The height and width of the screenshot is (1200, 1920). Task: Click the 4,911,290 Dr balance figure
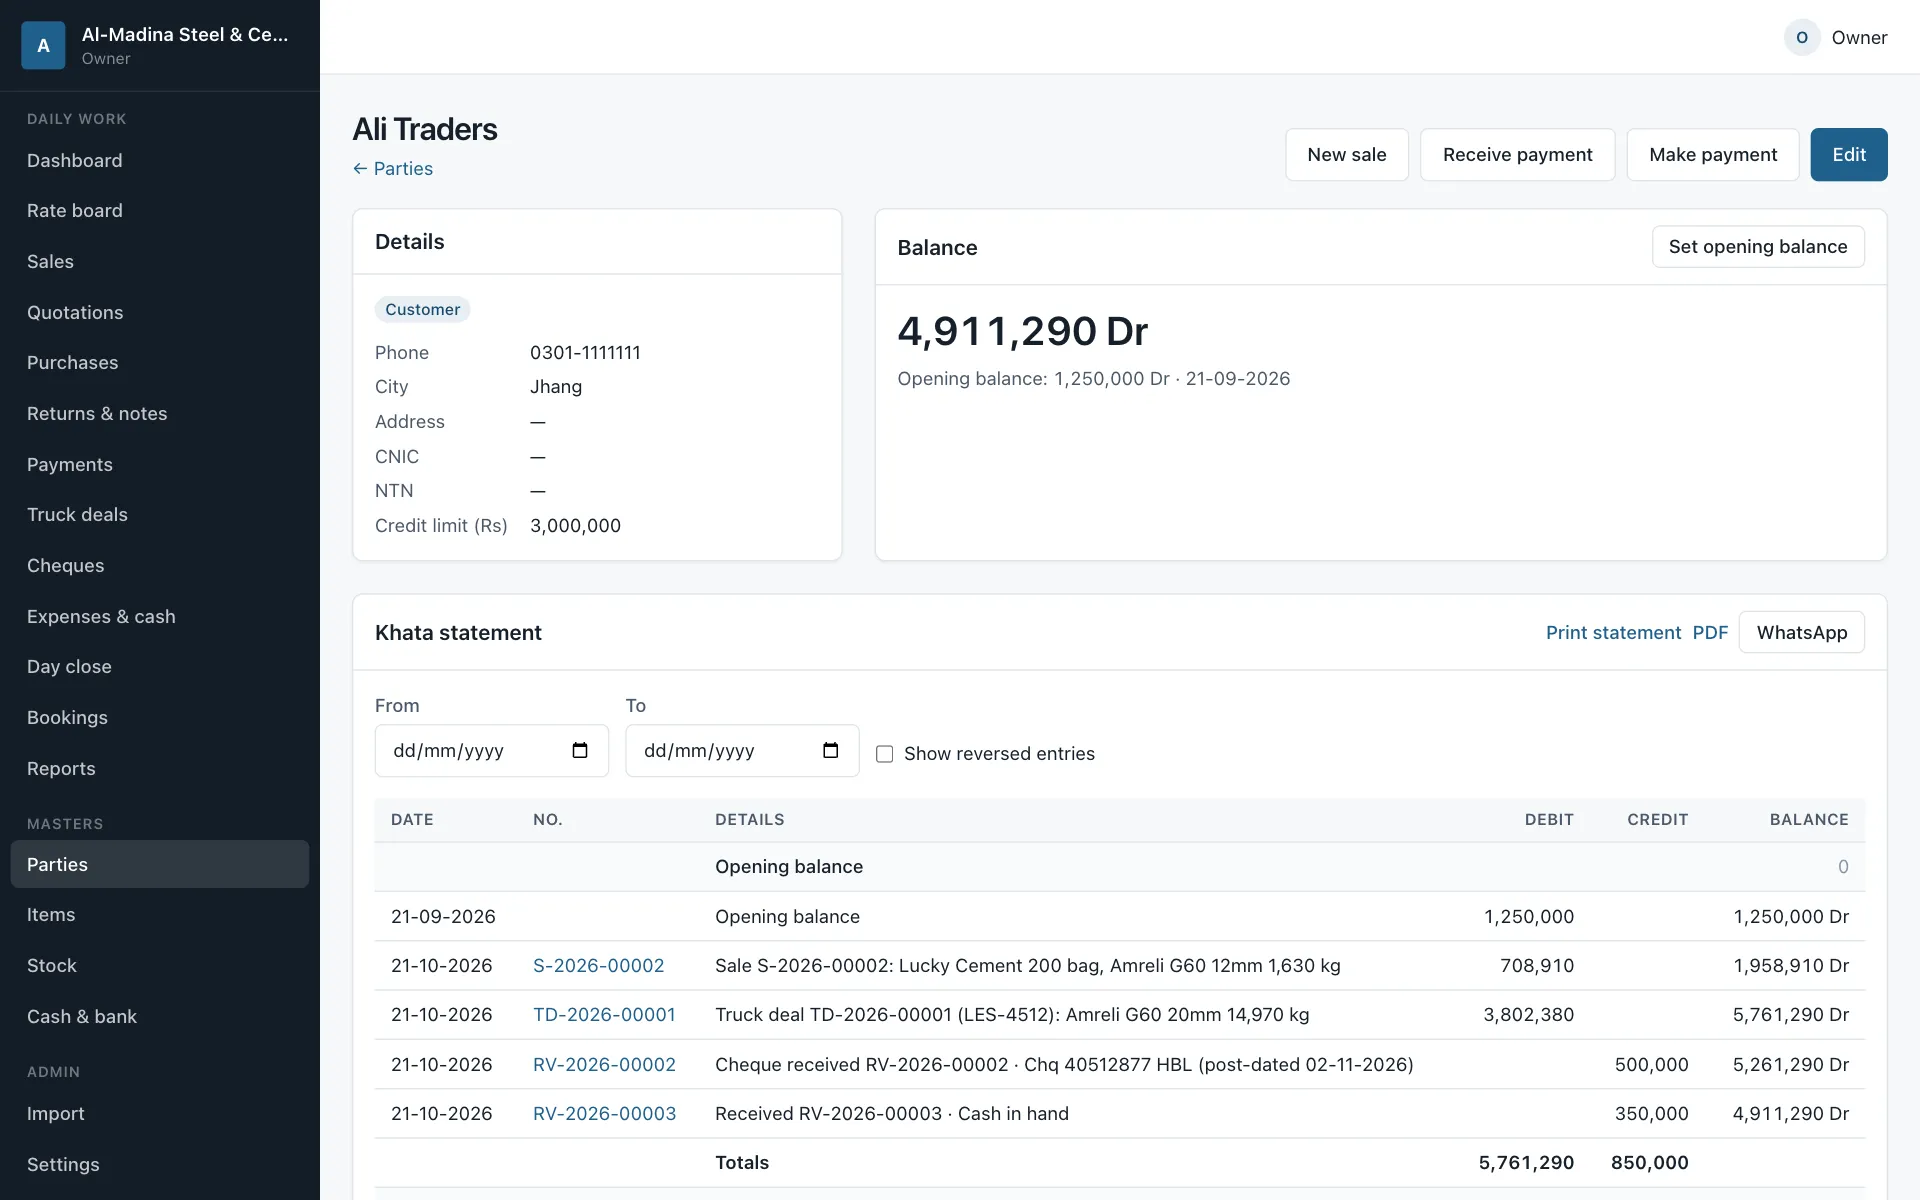(x=1022, y=331)
